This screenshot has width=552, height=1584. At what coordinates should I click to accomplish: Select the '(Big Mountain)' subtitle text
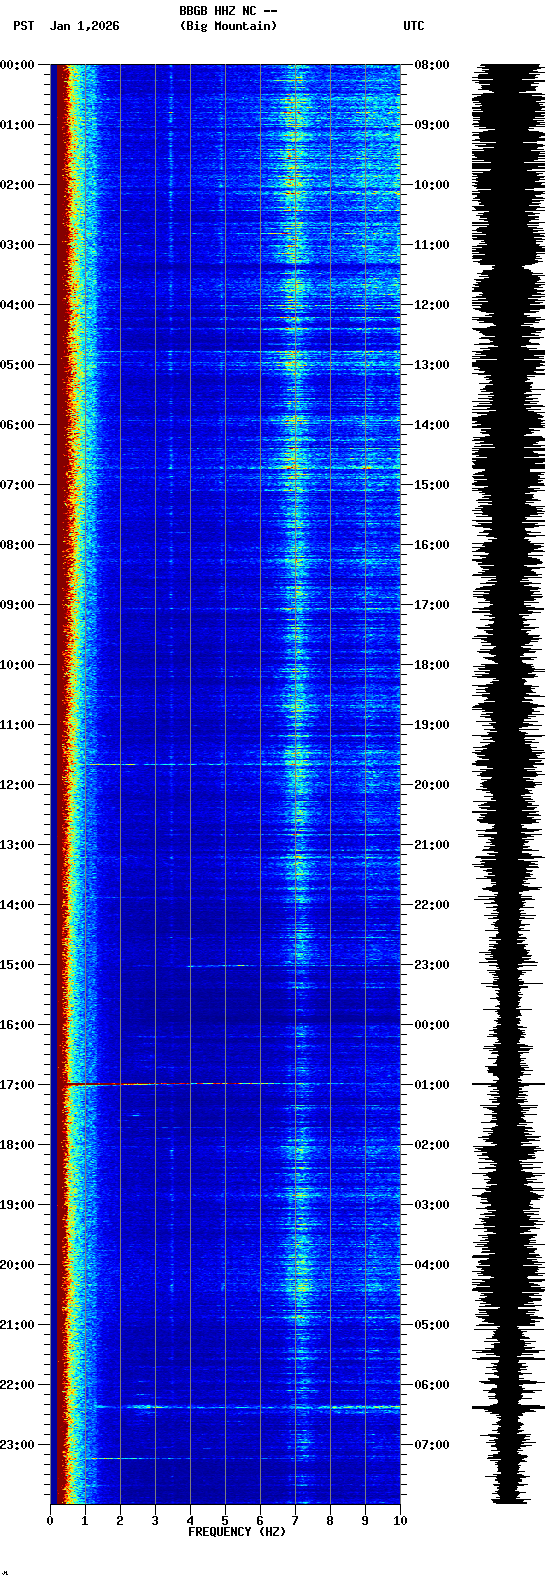228,26
